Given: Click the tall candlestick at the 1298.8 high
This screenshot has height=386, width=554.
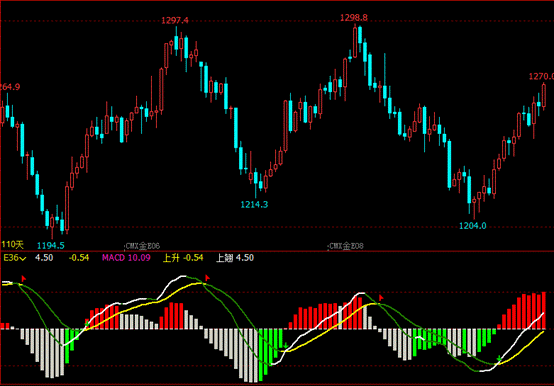Looking at the screenshot, I should 355,42.
